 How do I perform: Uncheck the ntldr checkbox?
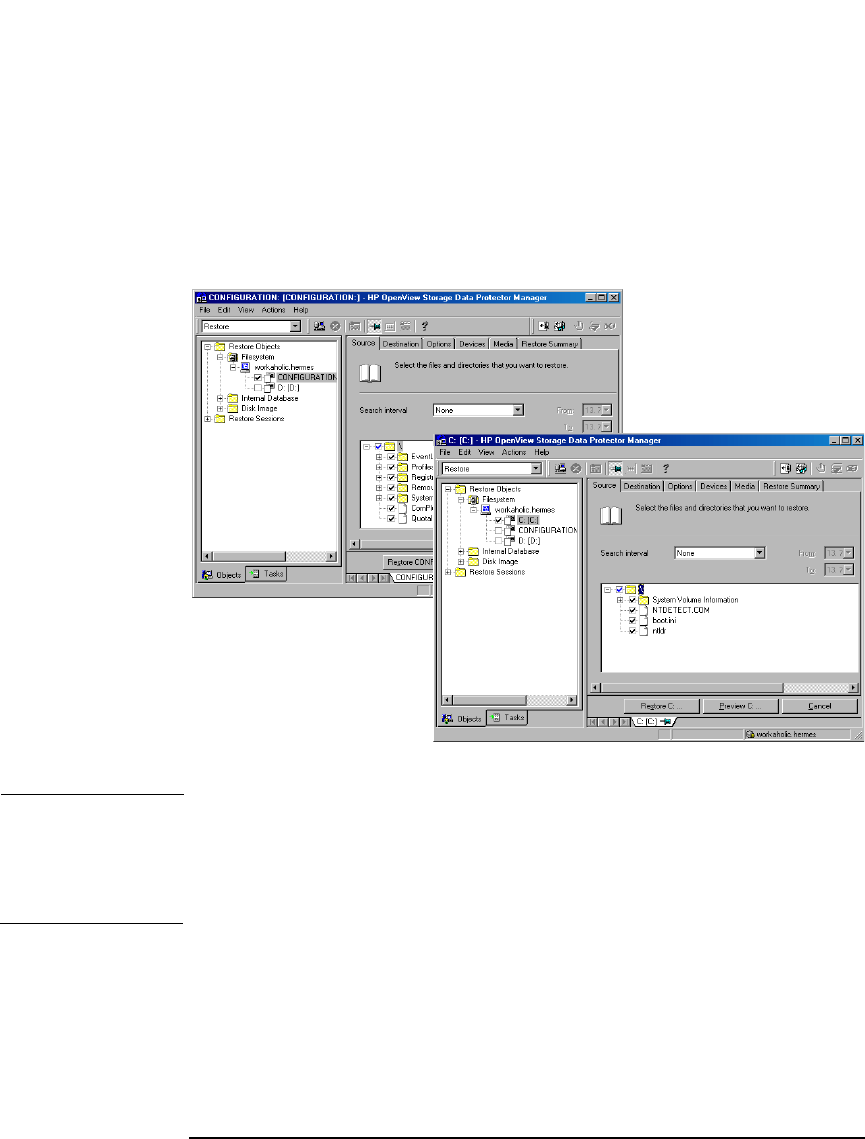(x=632, y=631)
